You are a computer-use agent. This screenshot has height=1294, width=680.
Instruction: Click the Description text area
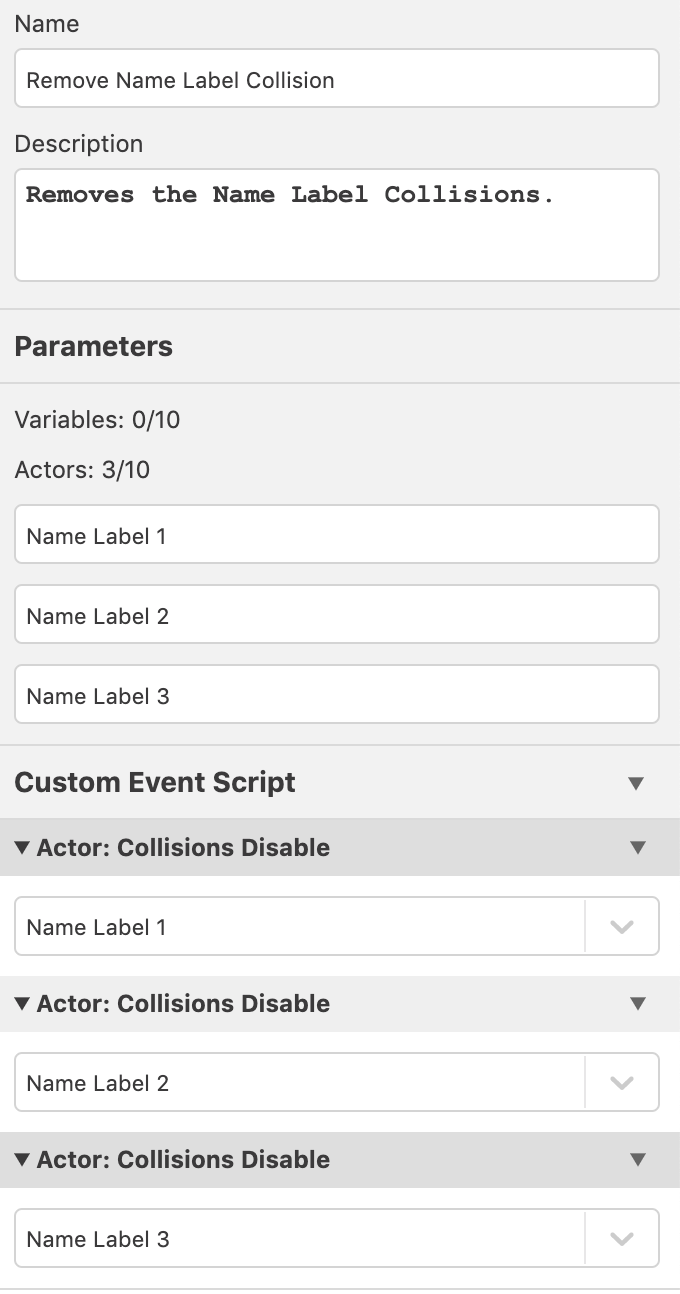[x=337, y=225]
